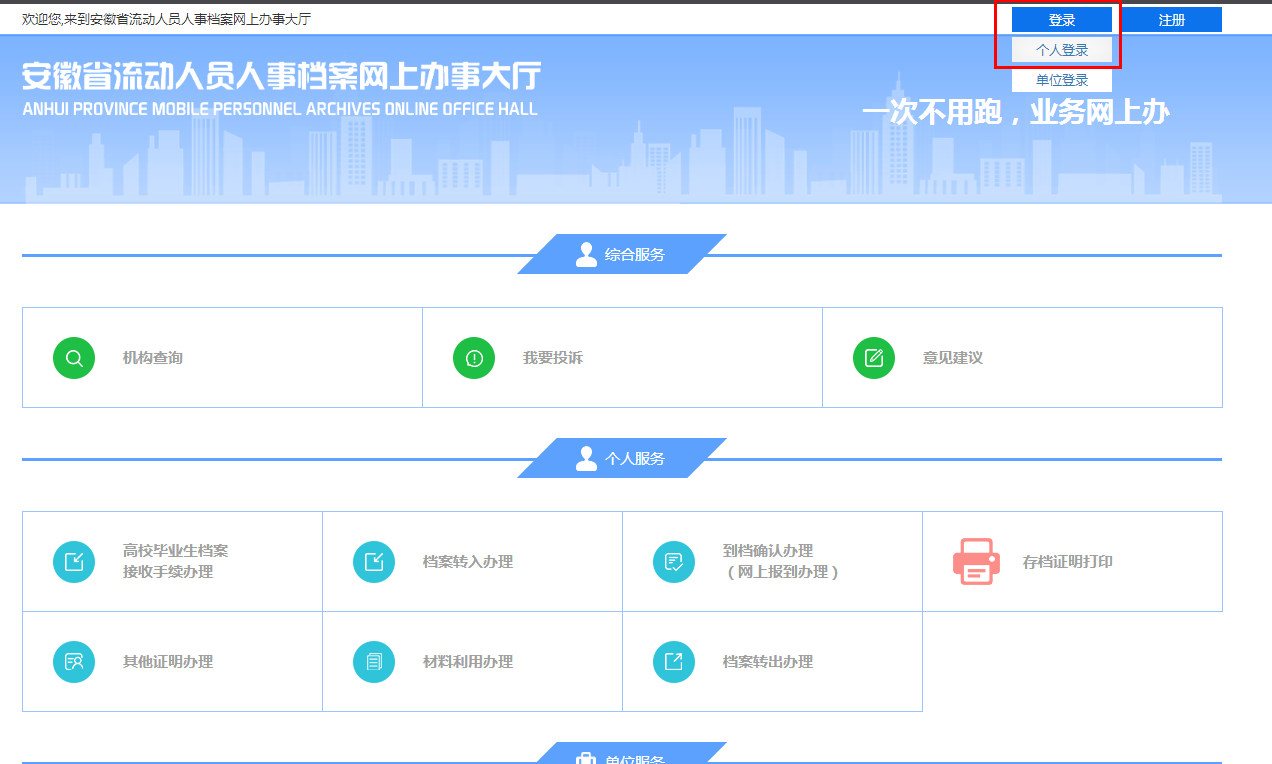Open the 材料利用办理 service
1272x764 pixels.
click(472, 661)
